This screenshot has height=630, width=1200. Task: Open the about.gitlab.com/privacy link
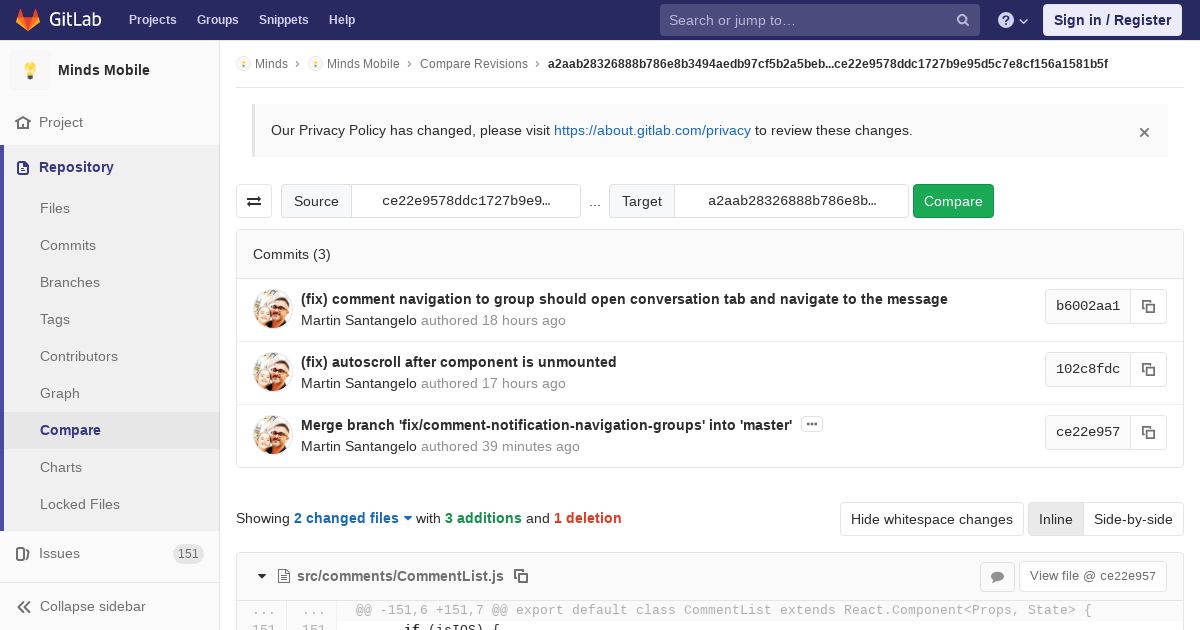(652, 130)
